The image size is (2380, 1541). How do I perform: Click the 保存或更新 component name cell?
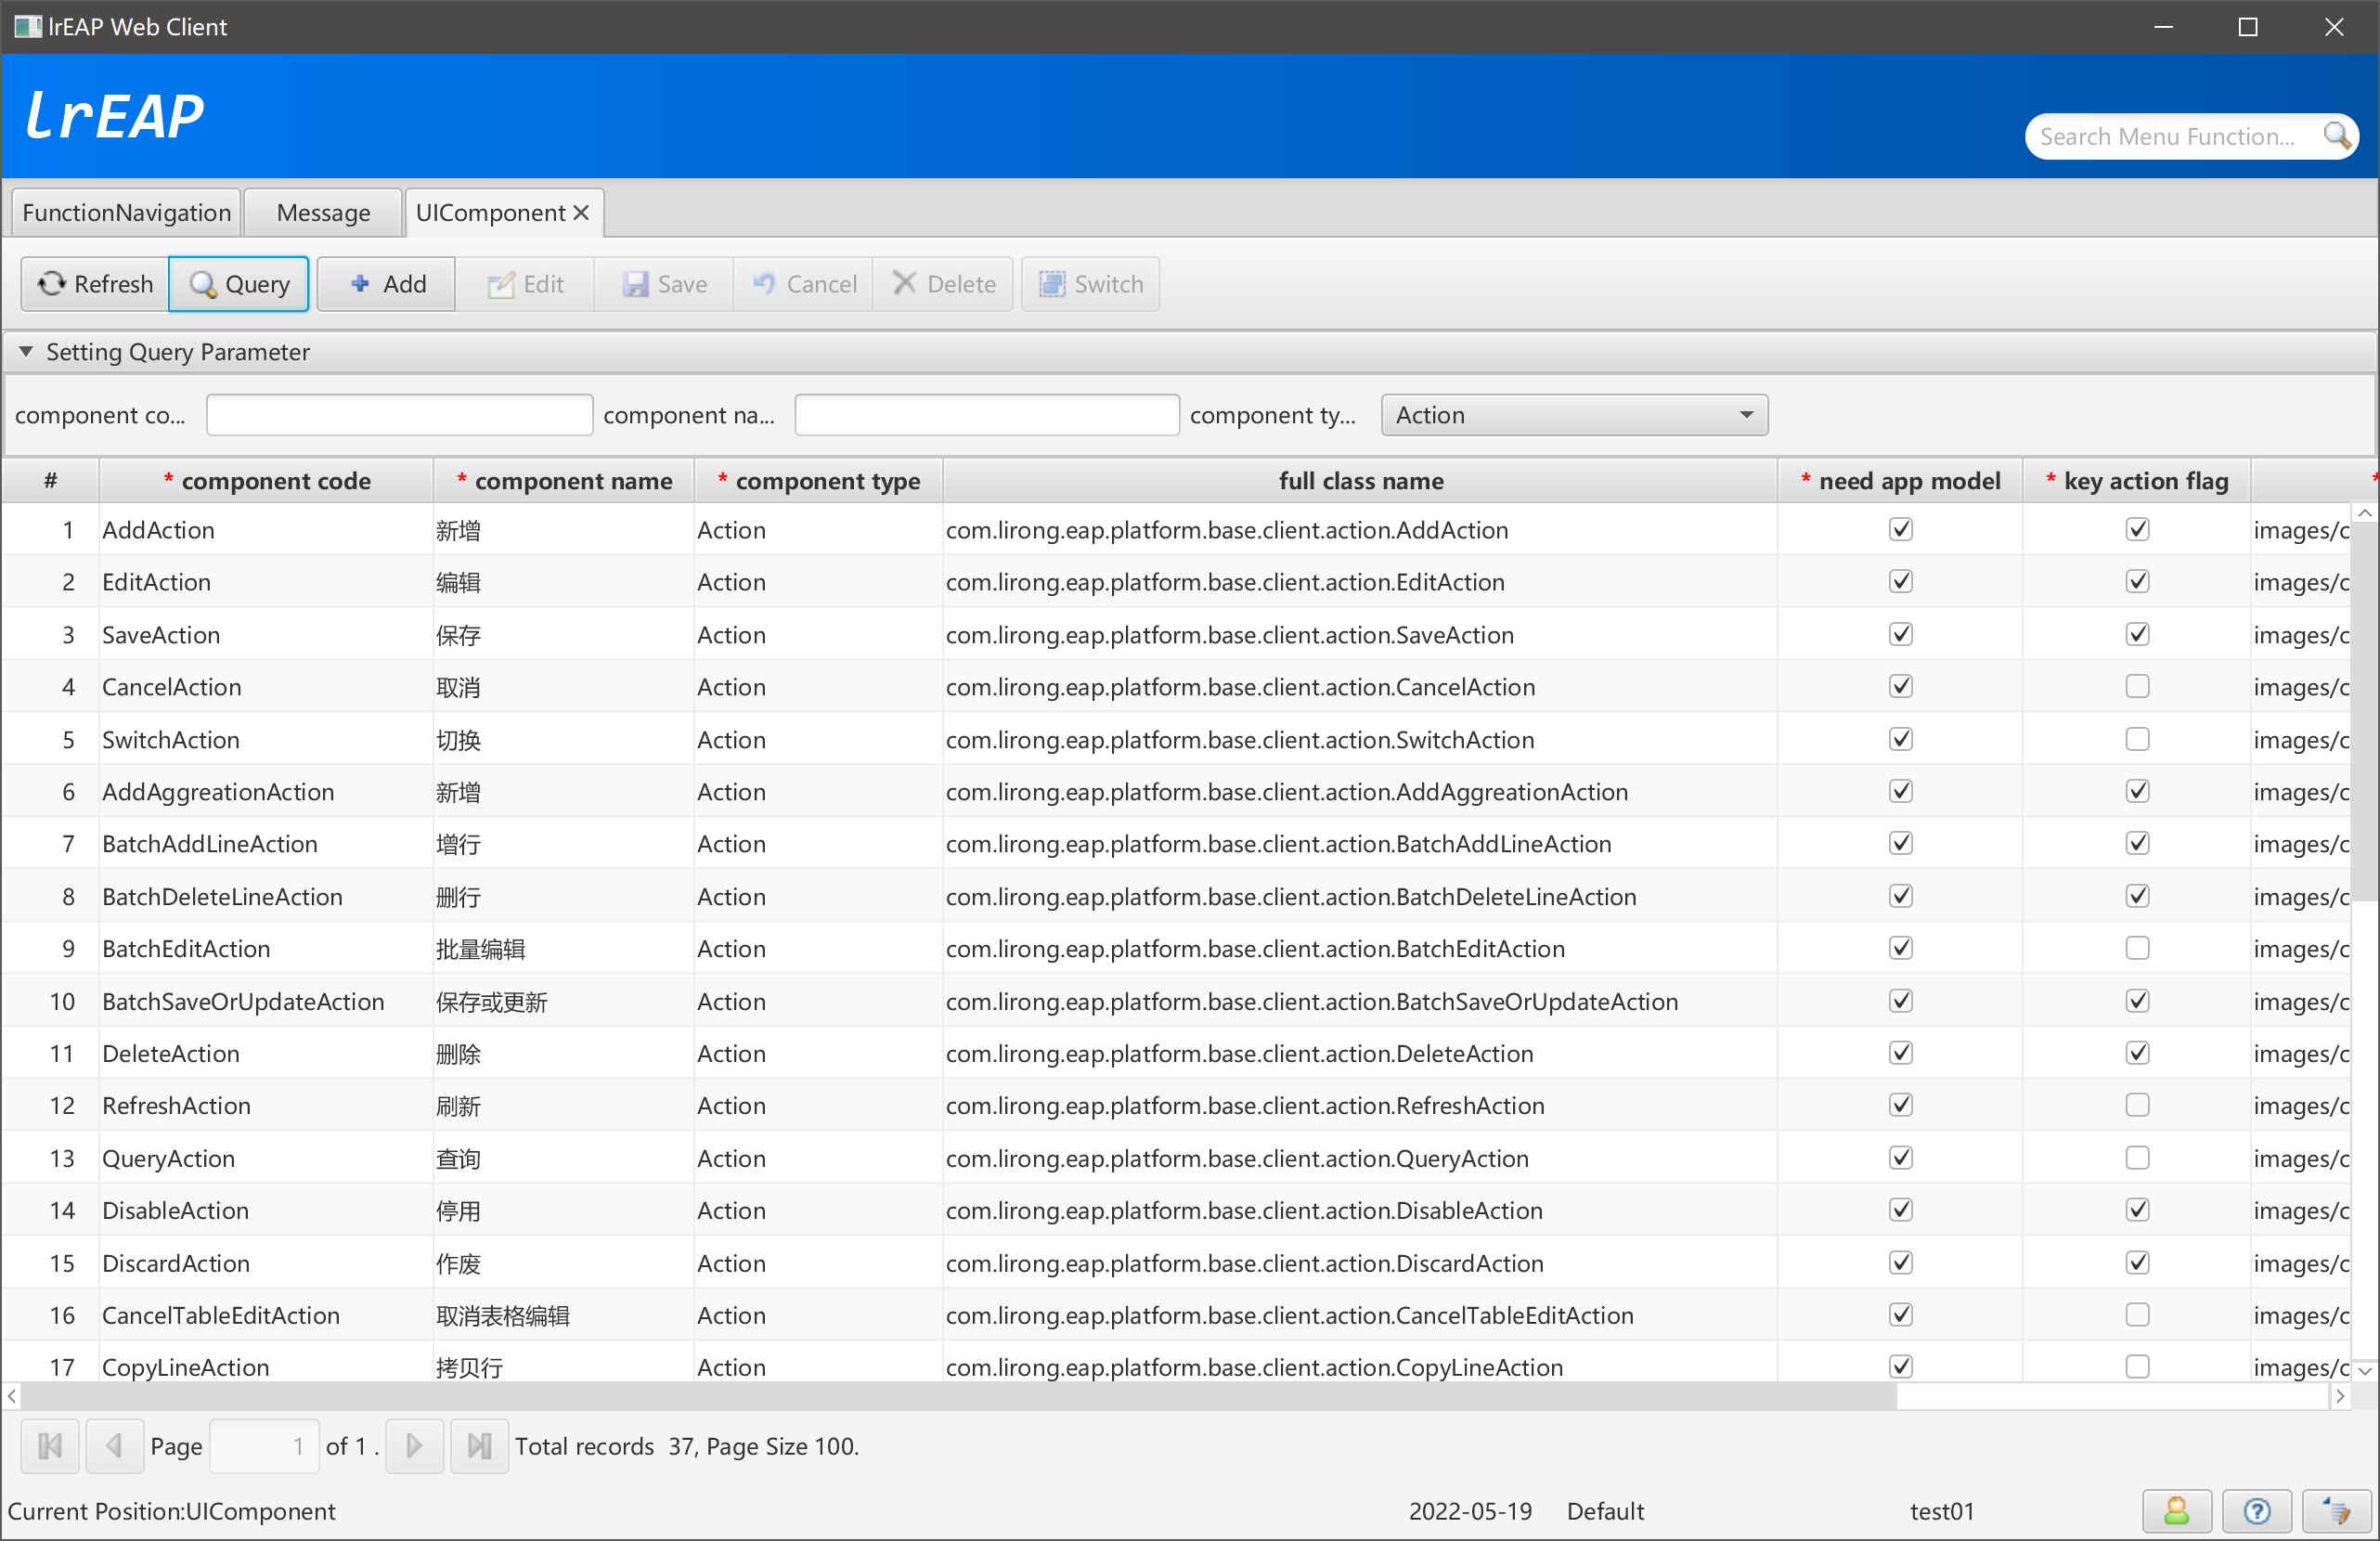point(564,1001)
